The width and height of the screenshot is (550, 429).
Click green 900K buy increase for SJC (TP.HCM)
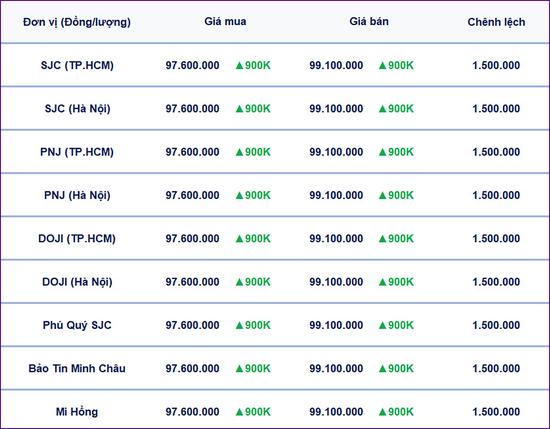tap(253, 65)
